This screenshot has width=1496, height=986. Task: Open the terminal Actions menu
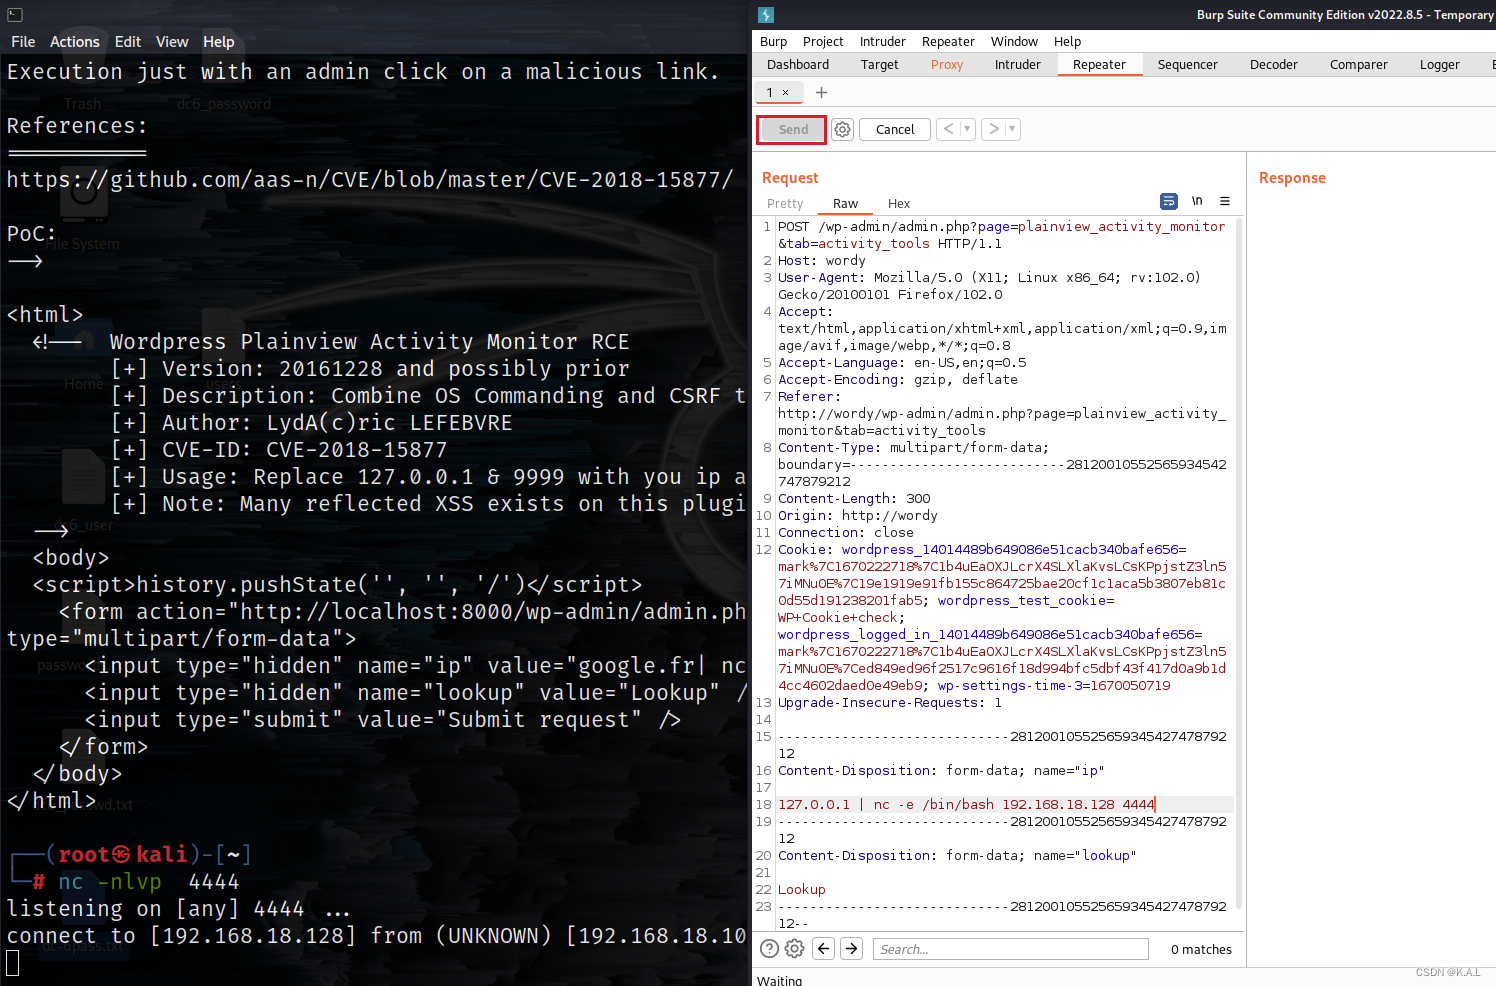(75, 42)
